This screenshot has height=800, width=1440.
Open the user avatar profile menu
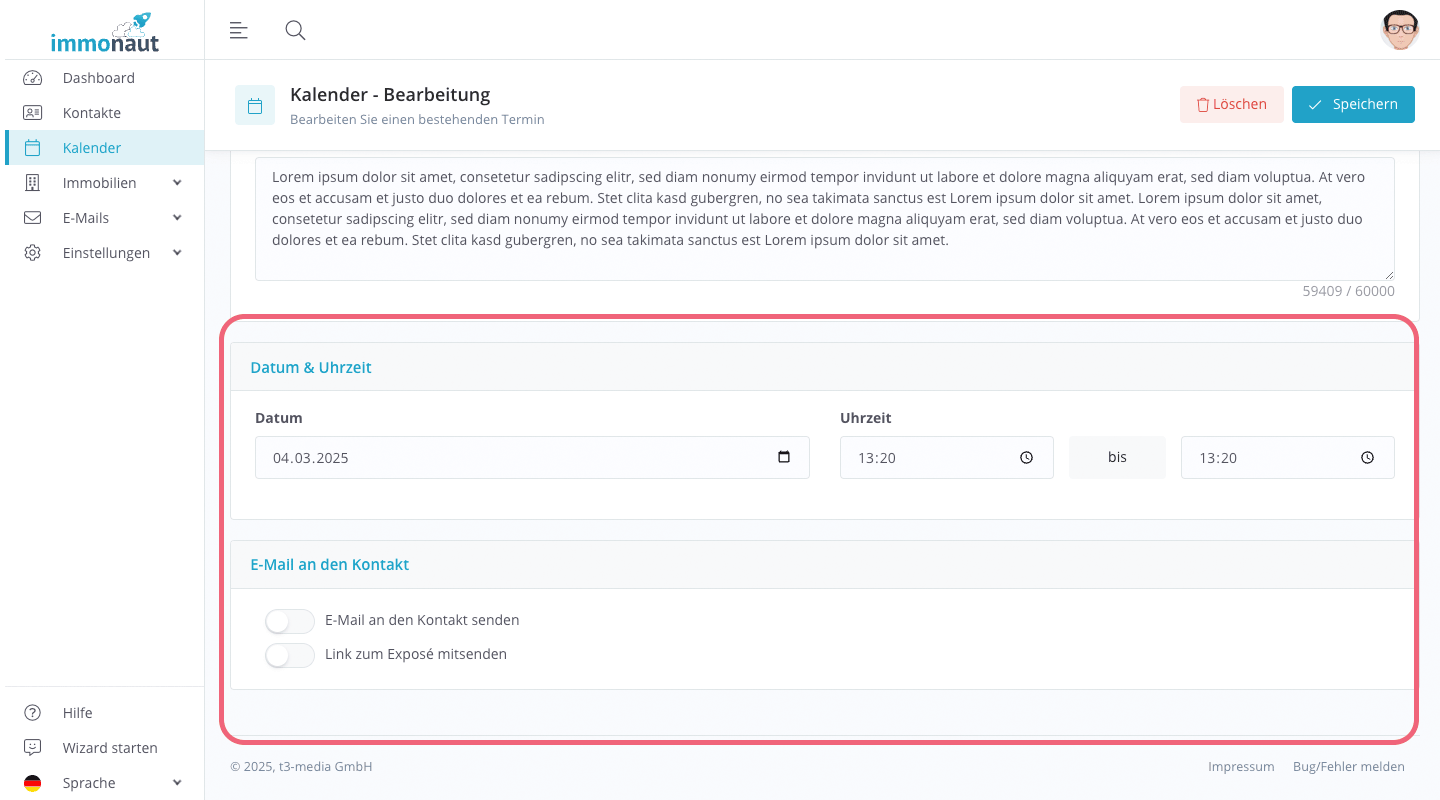[x=1399, y=30]
